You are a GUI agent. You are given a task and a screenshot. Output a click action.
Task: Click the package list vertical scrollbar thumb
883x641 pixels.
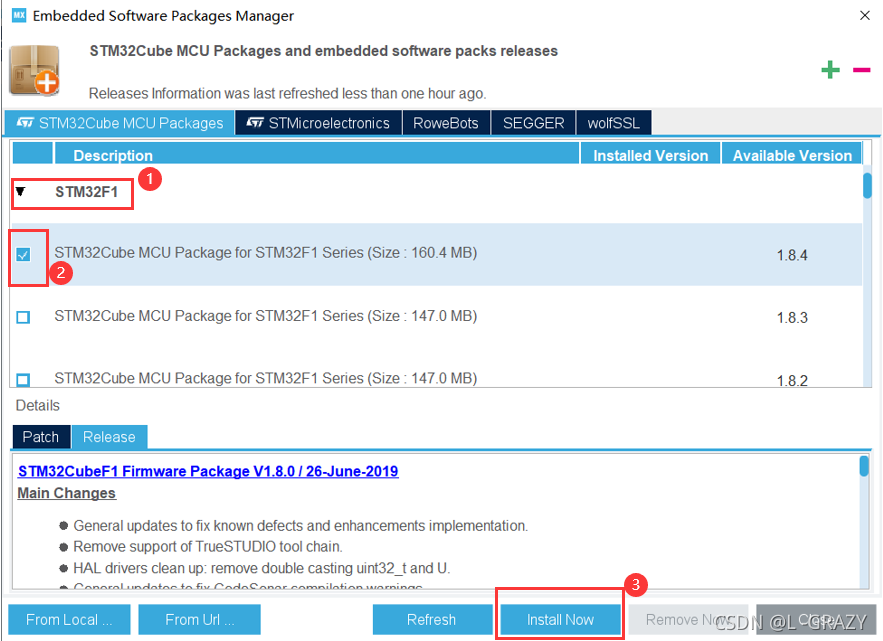coord(867,185)
